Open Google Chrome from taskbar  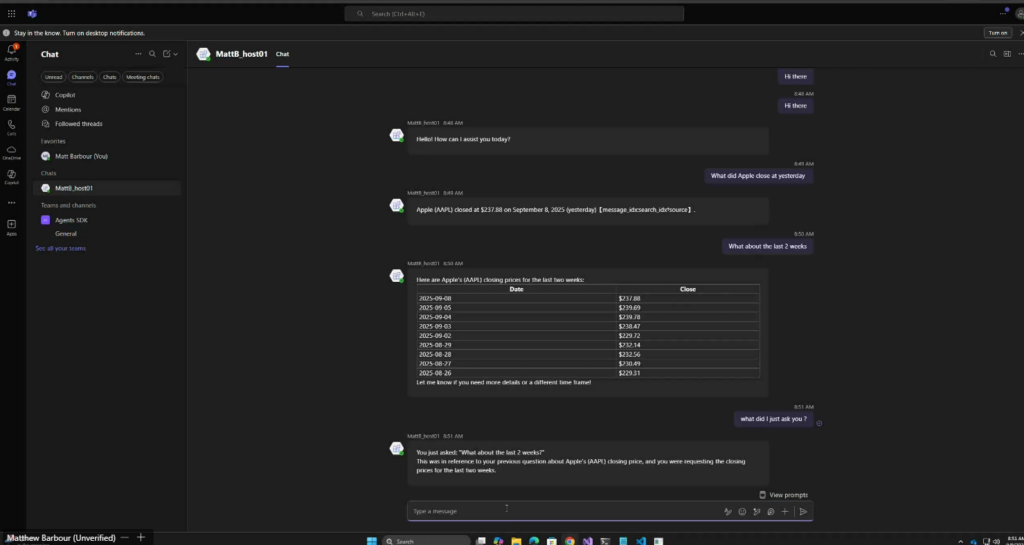[569, 540]
